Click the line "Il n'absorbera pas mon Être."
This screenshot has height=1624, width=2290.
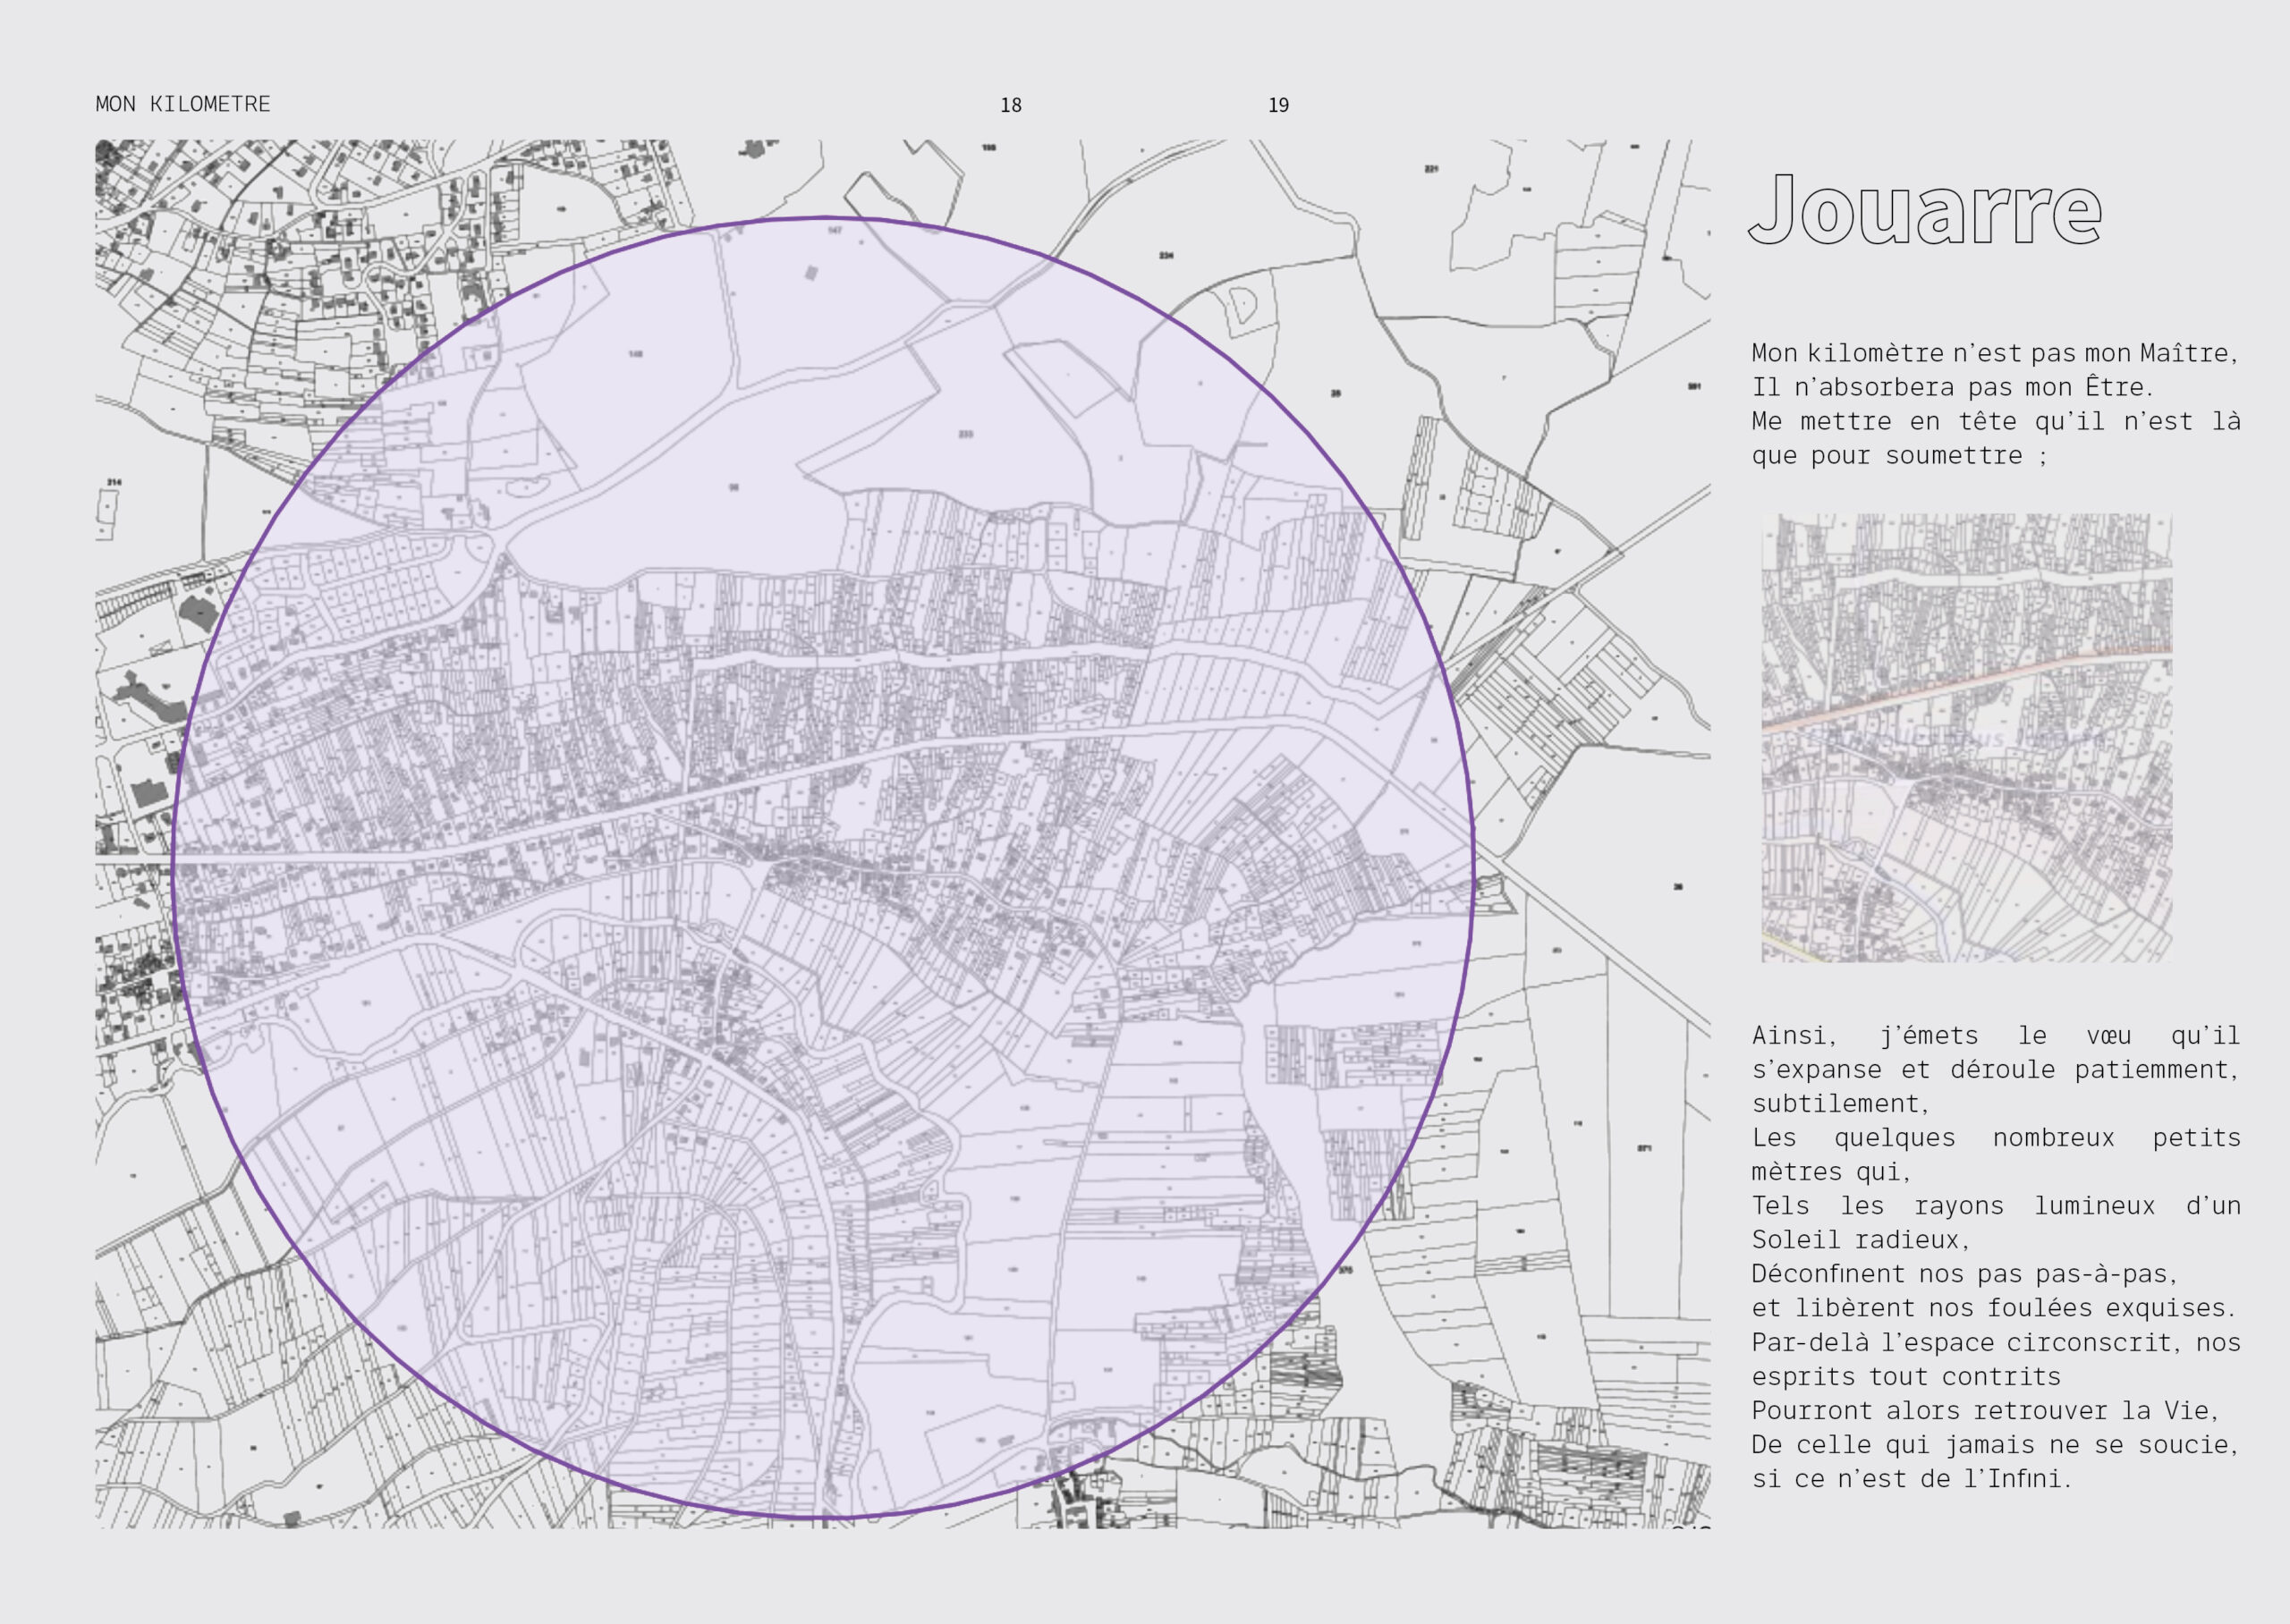[1952, 387]
